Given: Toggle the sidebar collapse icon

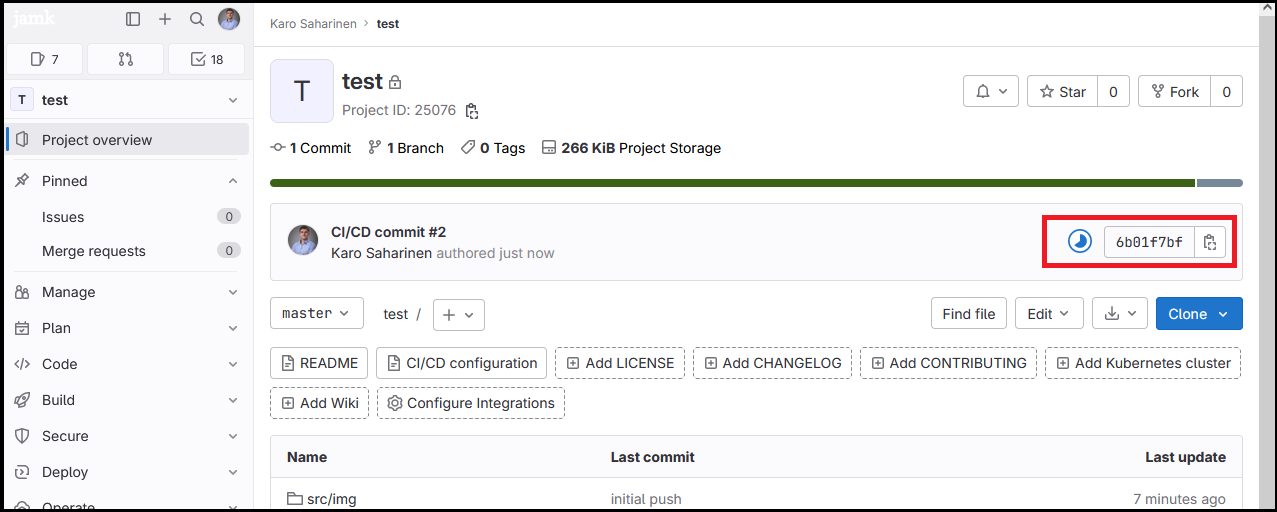Looking at the screenshot, I should (133, 19).
